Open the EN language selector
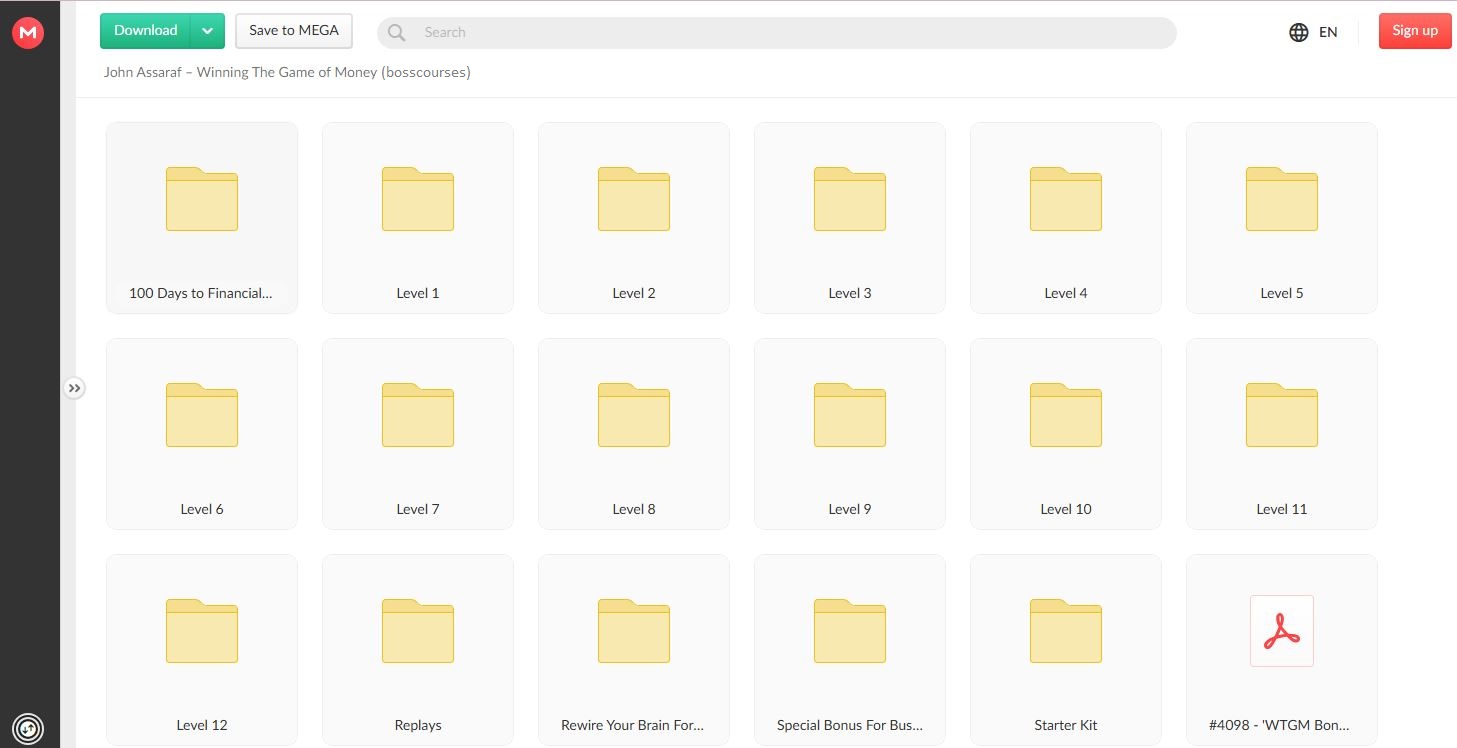 click(1328, 32)
